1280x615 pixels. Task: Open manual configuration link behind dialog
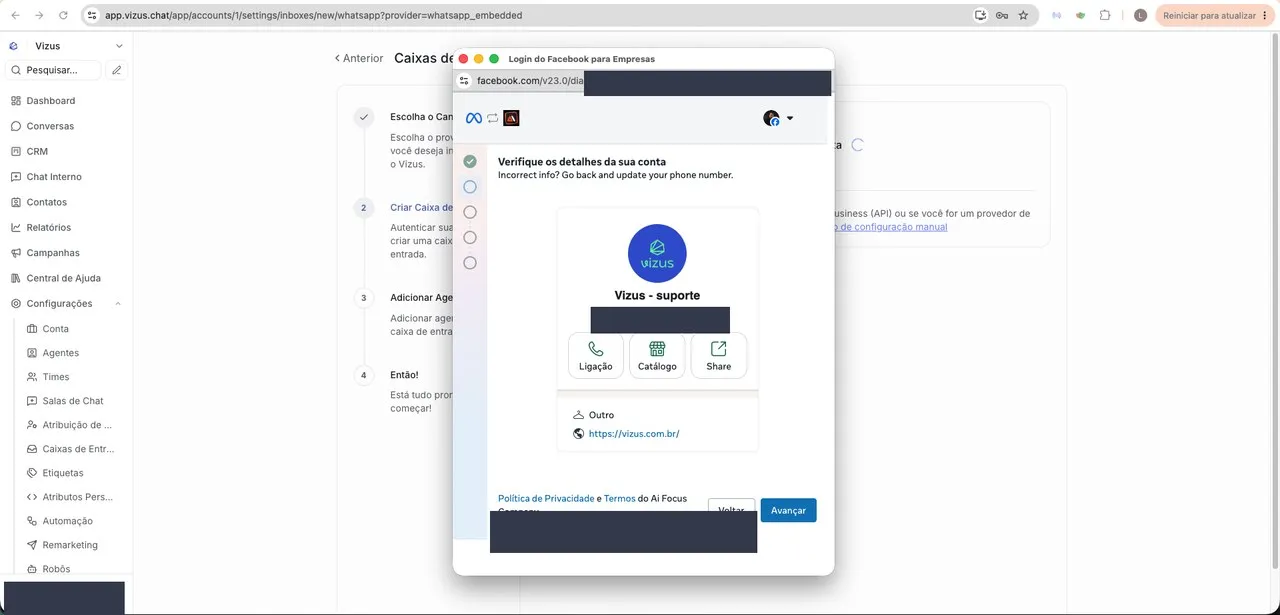(891, 227)
